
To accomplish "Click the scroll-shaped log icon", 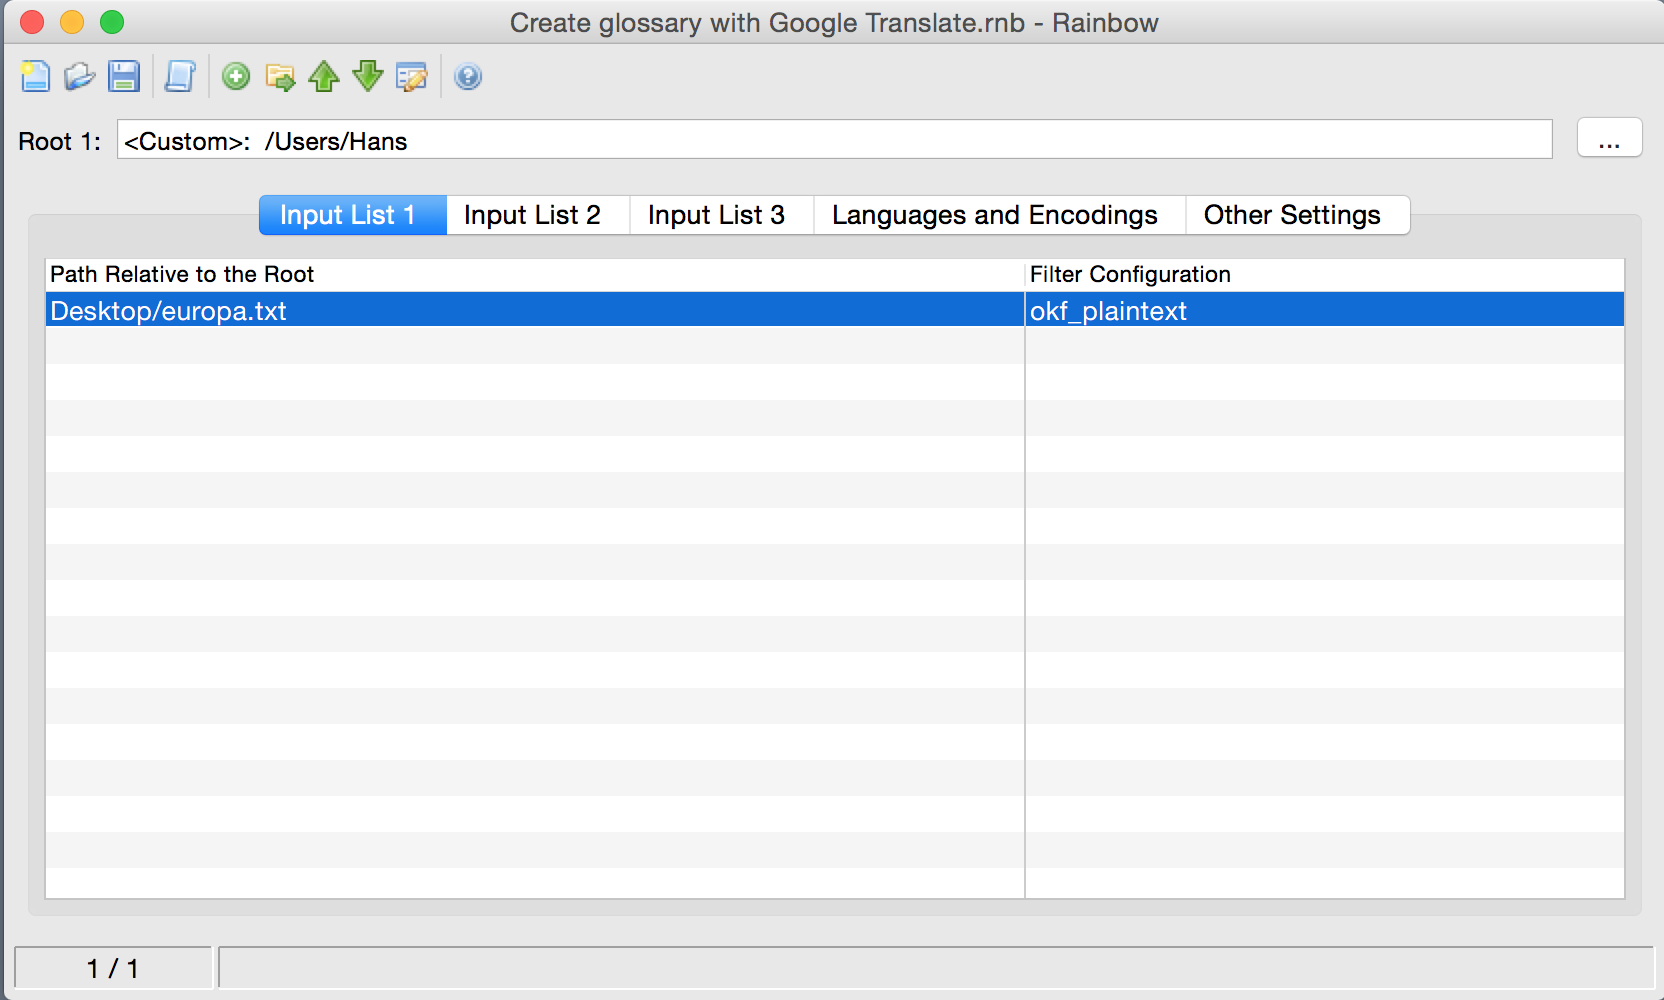I will [x=180, y=77].
